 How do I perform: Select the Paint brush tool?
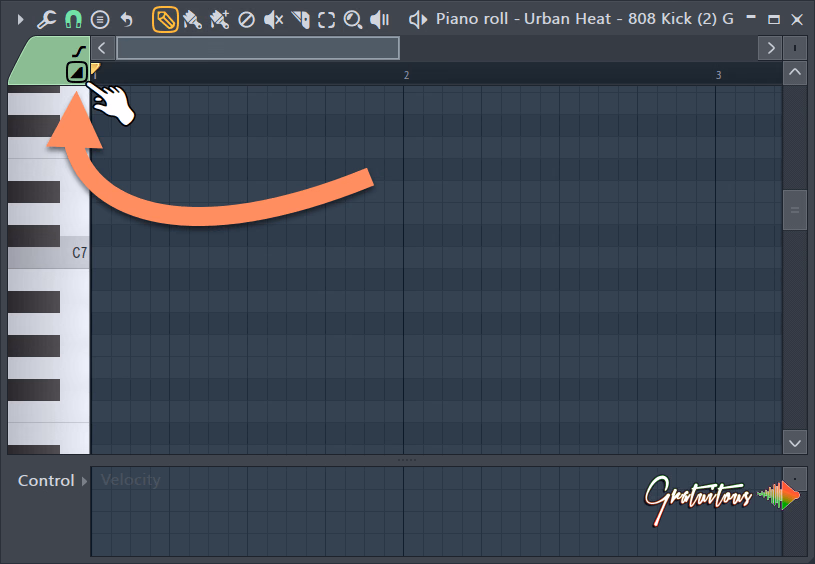point(192,20)
